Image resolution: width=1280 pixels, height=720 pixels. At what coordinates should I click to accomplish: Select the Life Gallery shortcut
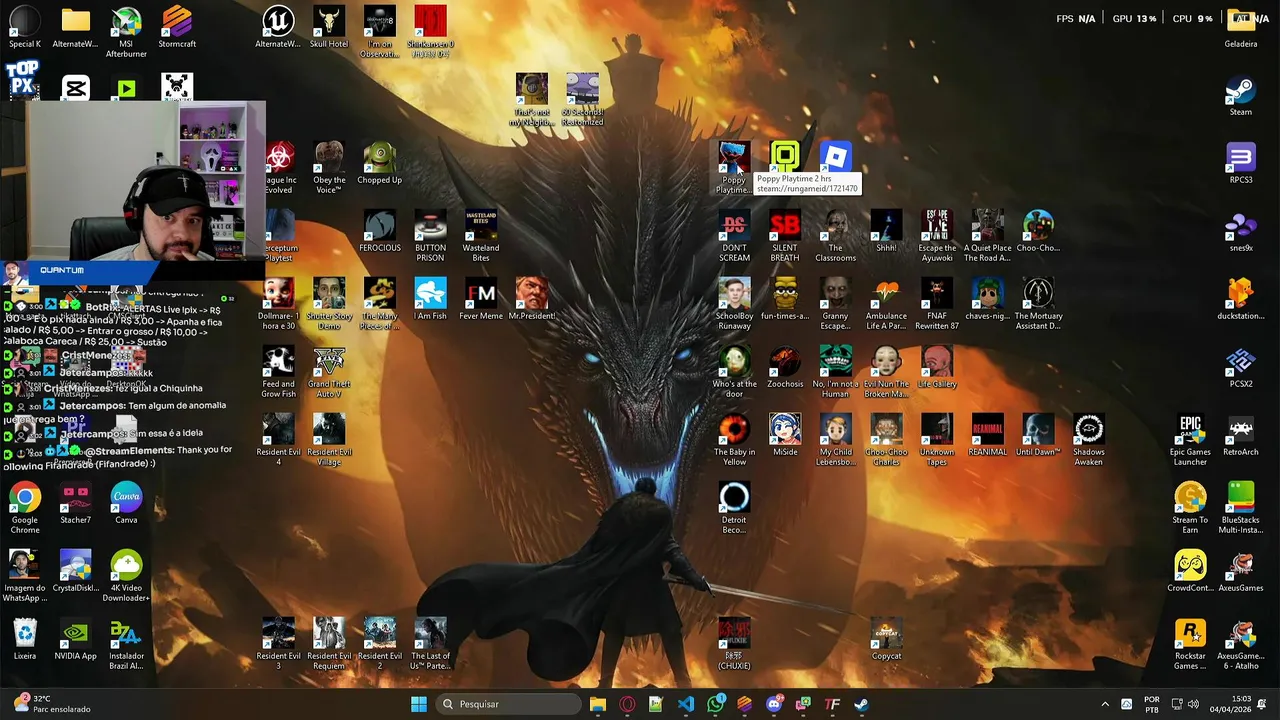(937, 368)
